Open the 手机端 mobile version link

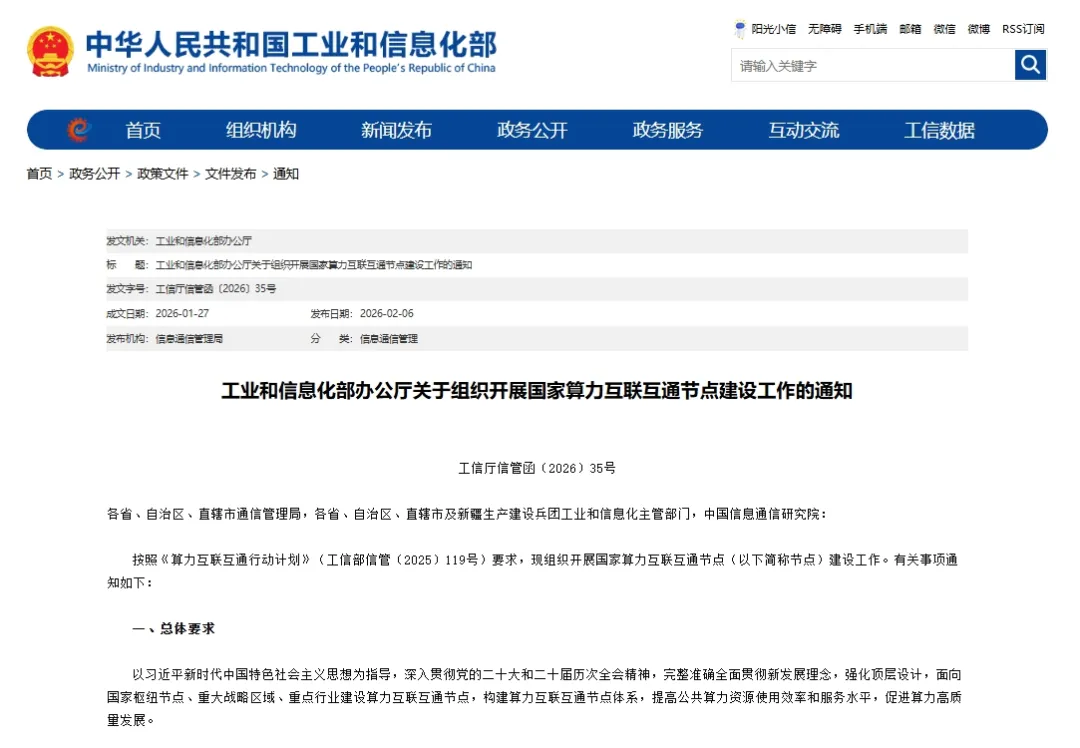870,29
